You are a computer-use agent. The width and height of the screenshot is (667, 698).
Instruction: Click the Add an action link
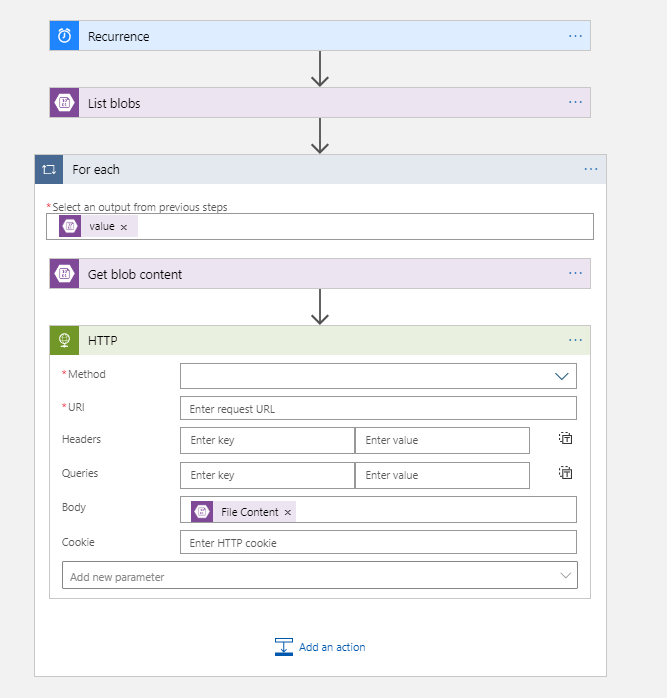[332, 647]
